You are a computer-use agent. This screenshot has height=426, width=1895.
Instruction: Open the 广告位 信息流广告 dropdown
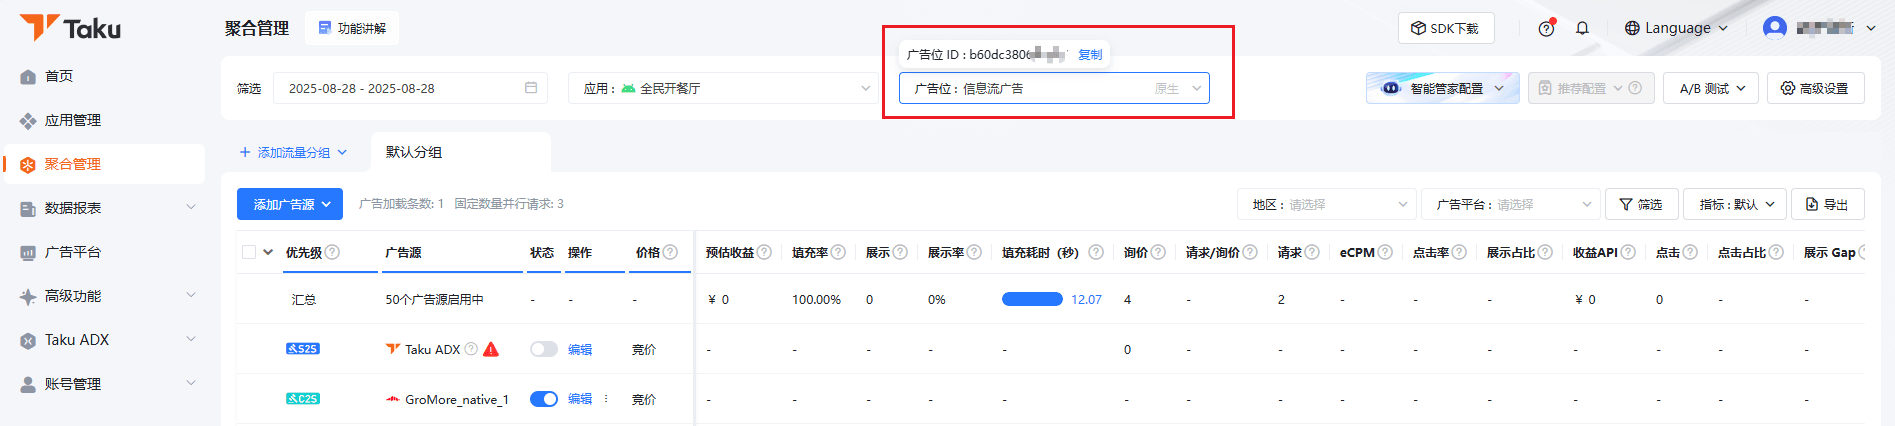coord(1054,88)
